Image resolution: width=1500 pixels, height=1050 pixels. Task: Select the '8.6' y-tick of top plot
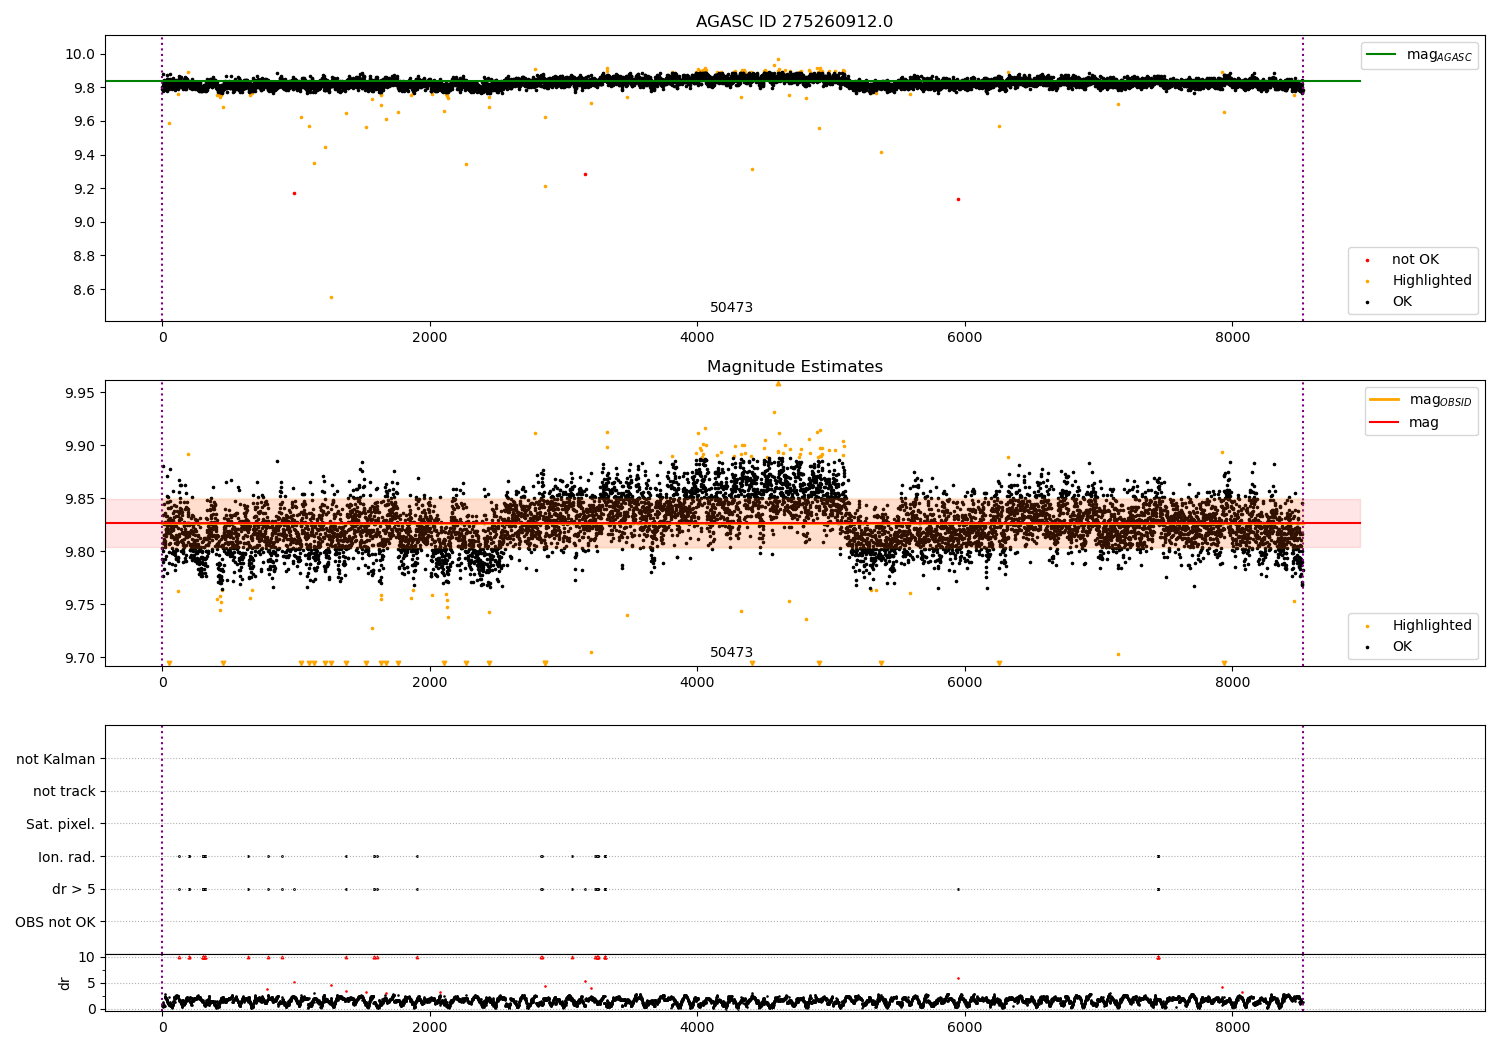click(x=84, y=290)
